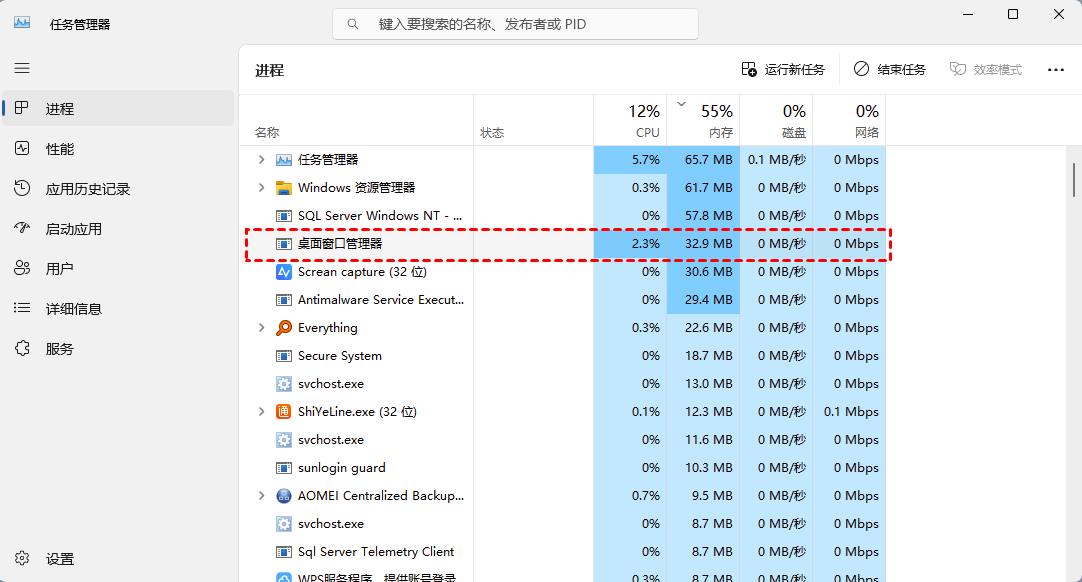Sort processes by 网络 column
This screenshot has width=1082, height=582.
click(x=849, y=120)
